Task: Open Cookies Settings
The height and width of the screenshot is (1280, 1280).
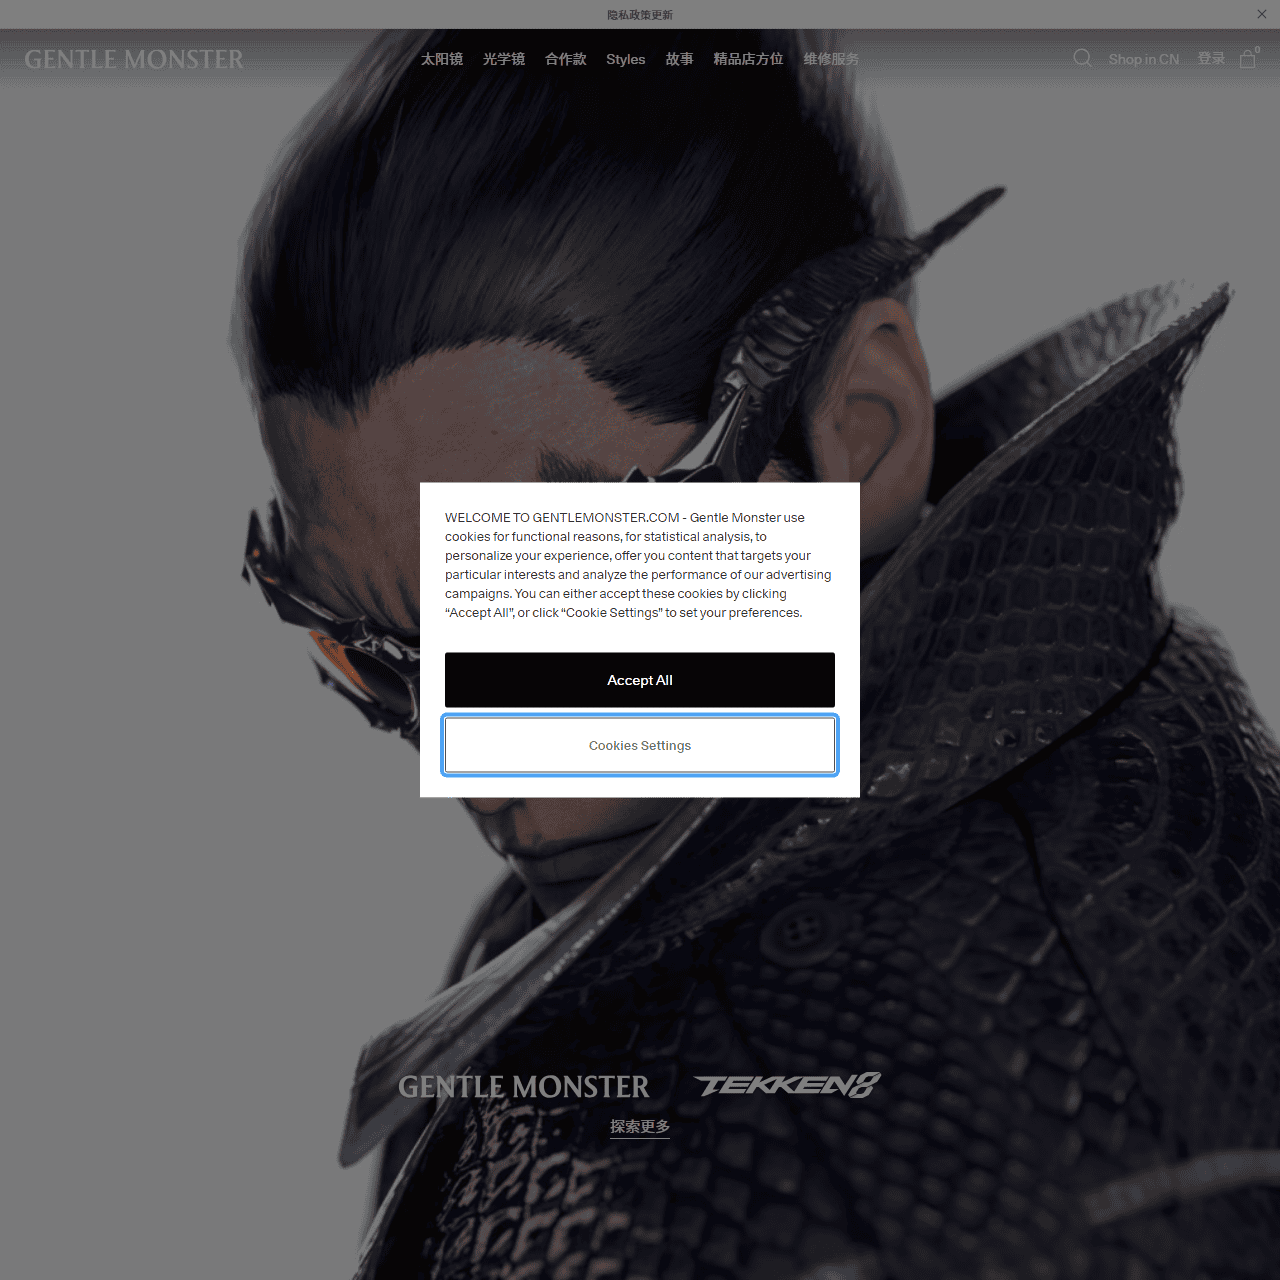Action: 640,745
